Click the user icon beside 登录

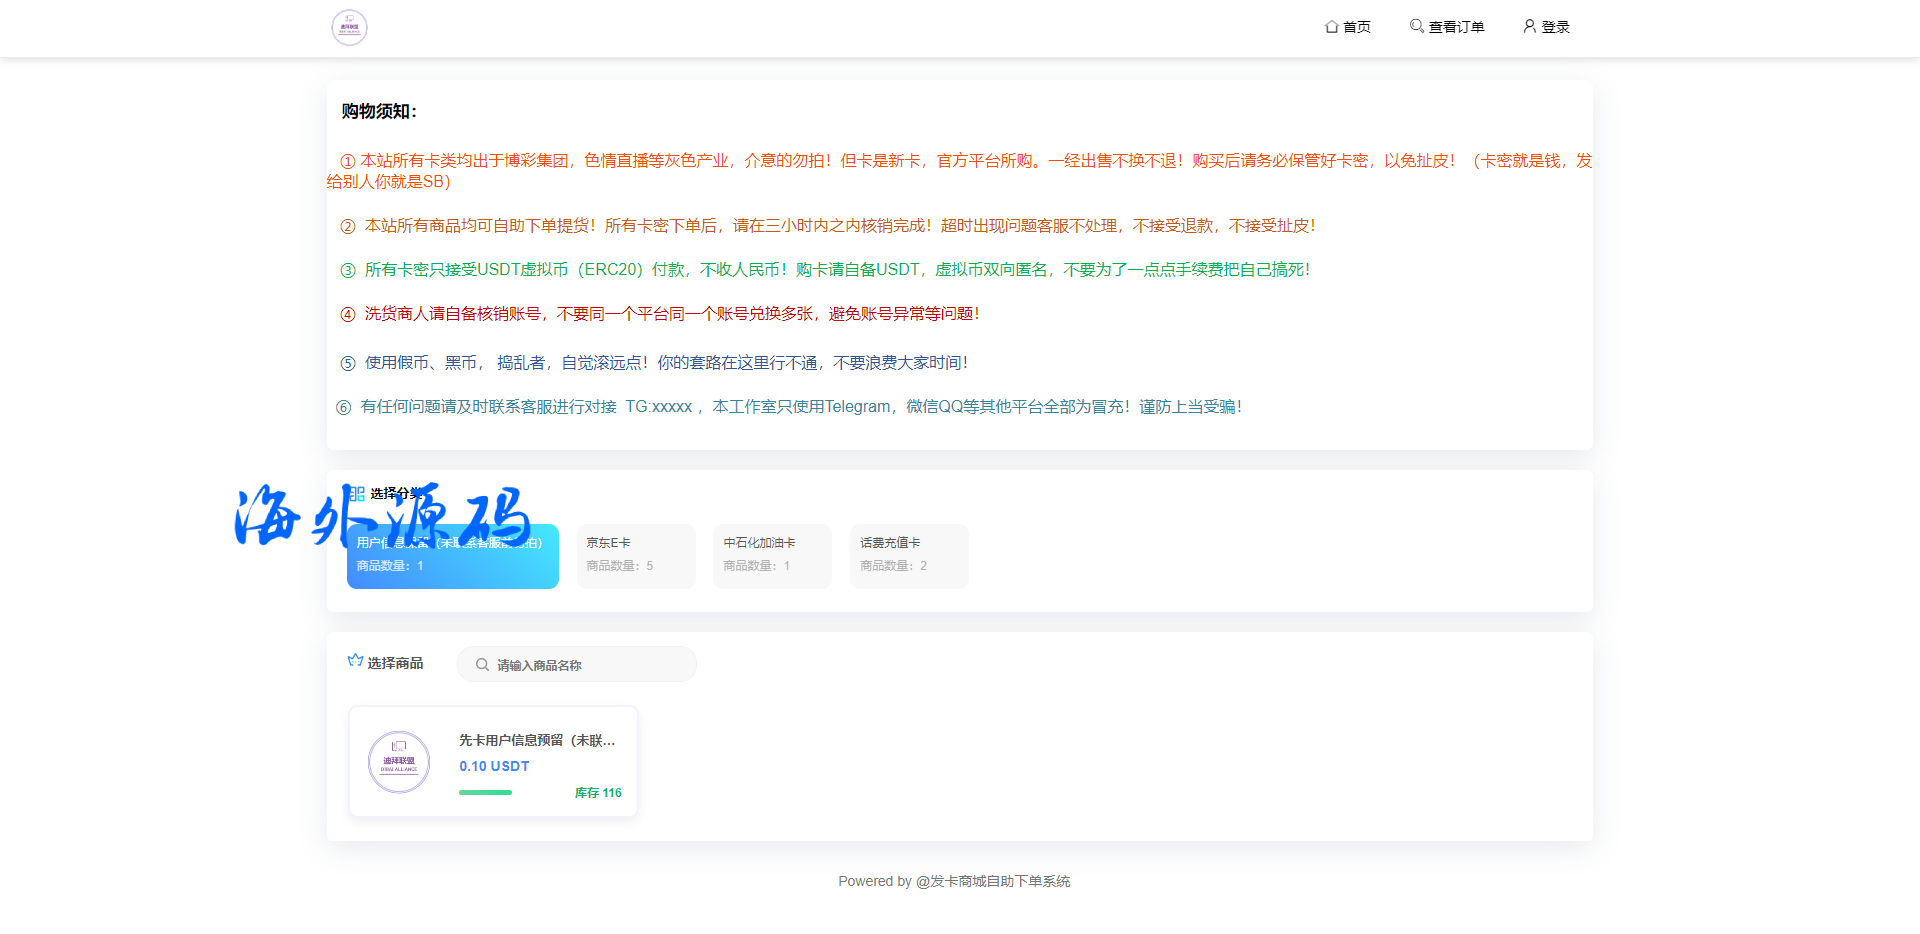[1529, 26]
